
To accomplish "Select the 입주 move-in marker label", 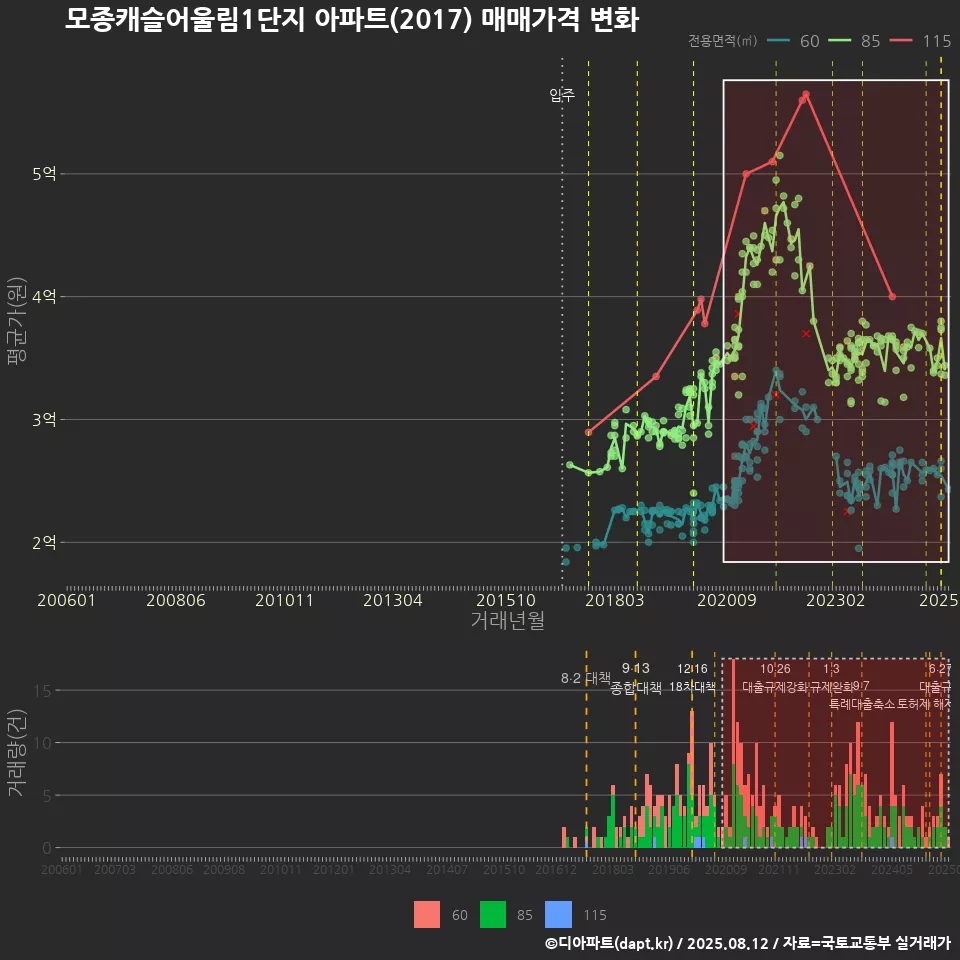I will tap(562, 95).
